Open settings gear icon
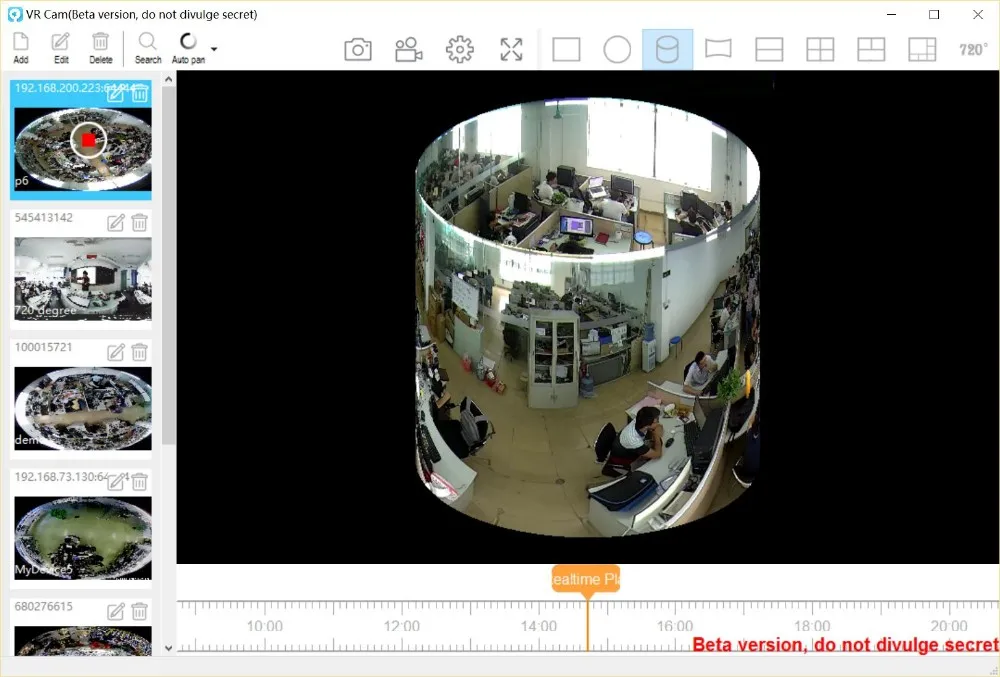The height and width of the screenshot is (677, 1000). click(x=460, y=49)
